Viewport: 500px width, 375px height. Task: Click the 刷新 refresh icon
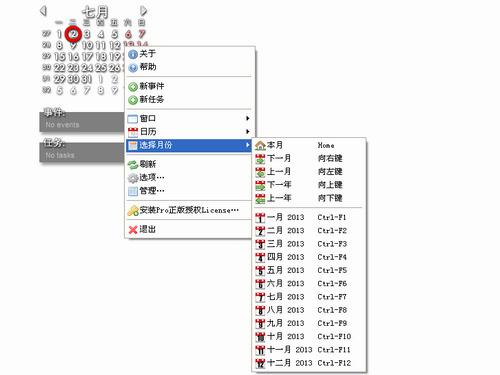click(x=133, y=164)
